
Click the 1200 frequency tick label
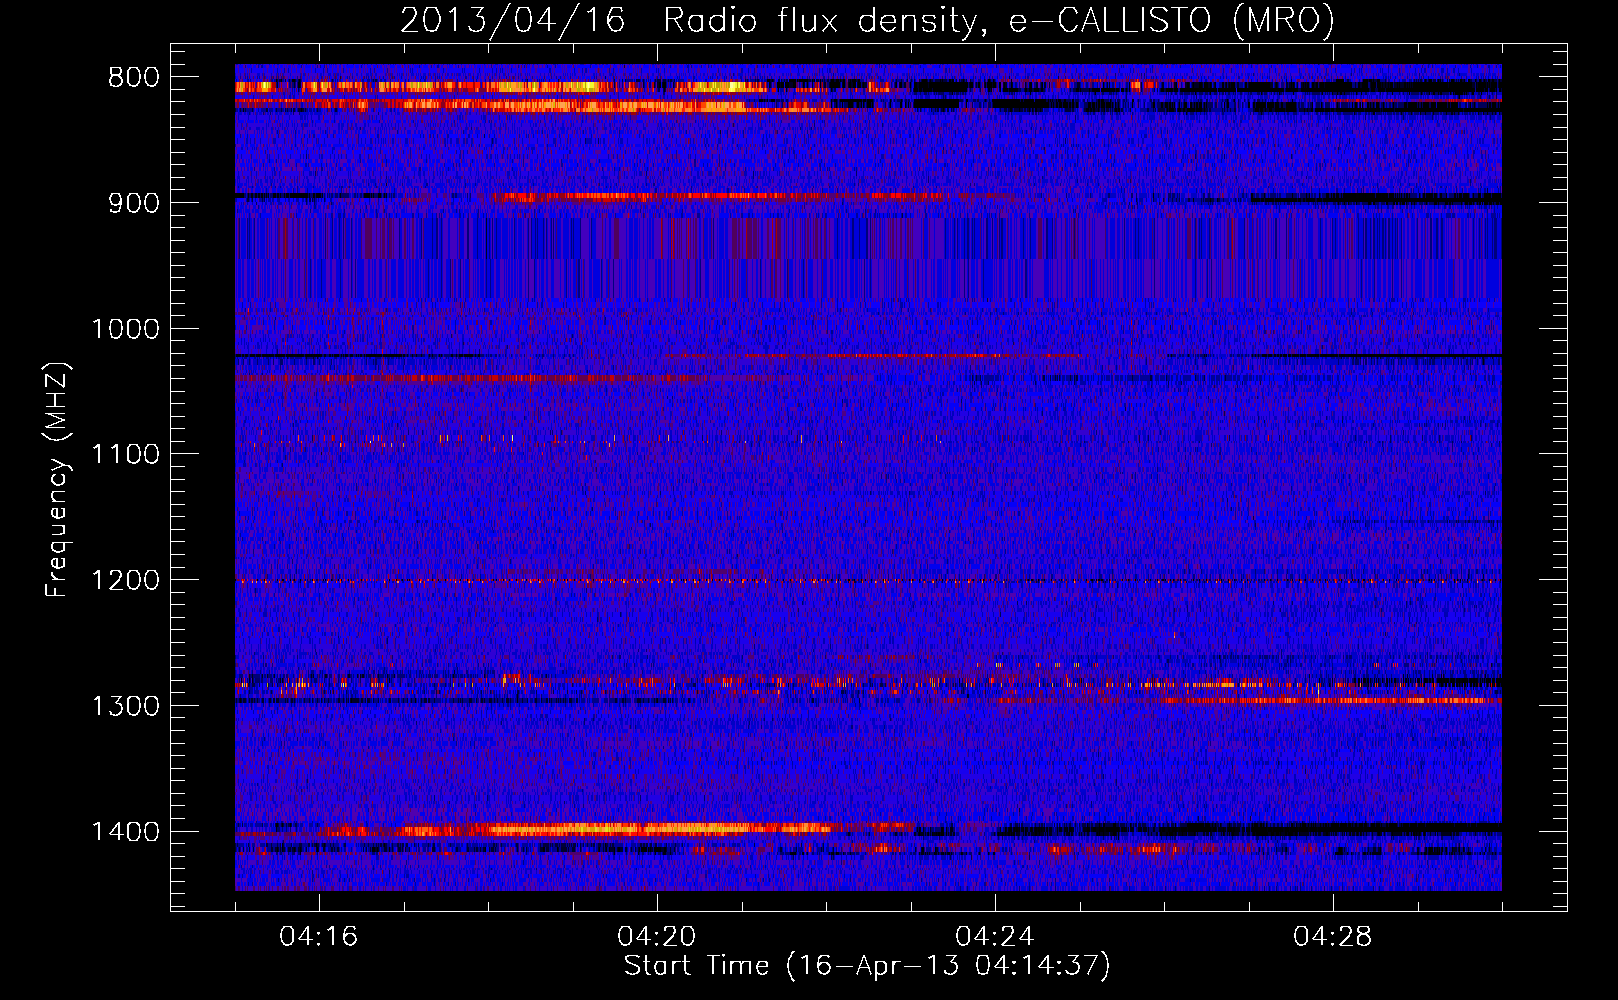click(125, 581)
